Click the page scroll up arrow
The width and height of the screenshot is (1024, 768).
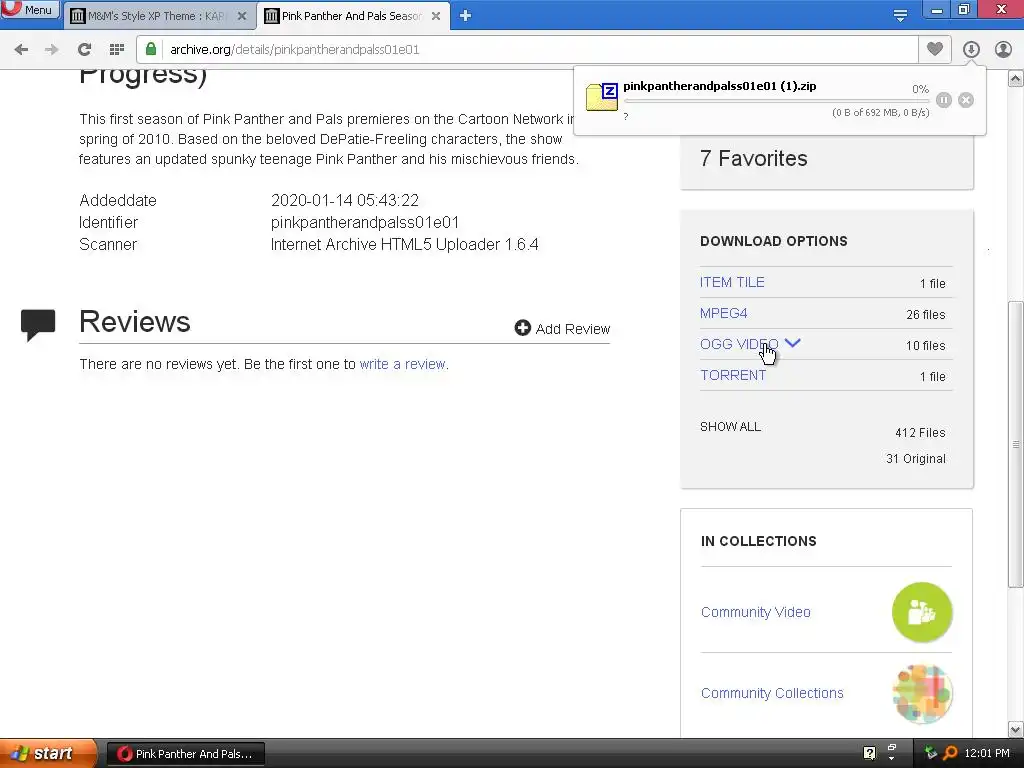point(1016,79)
